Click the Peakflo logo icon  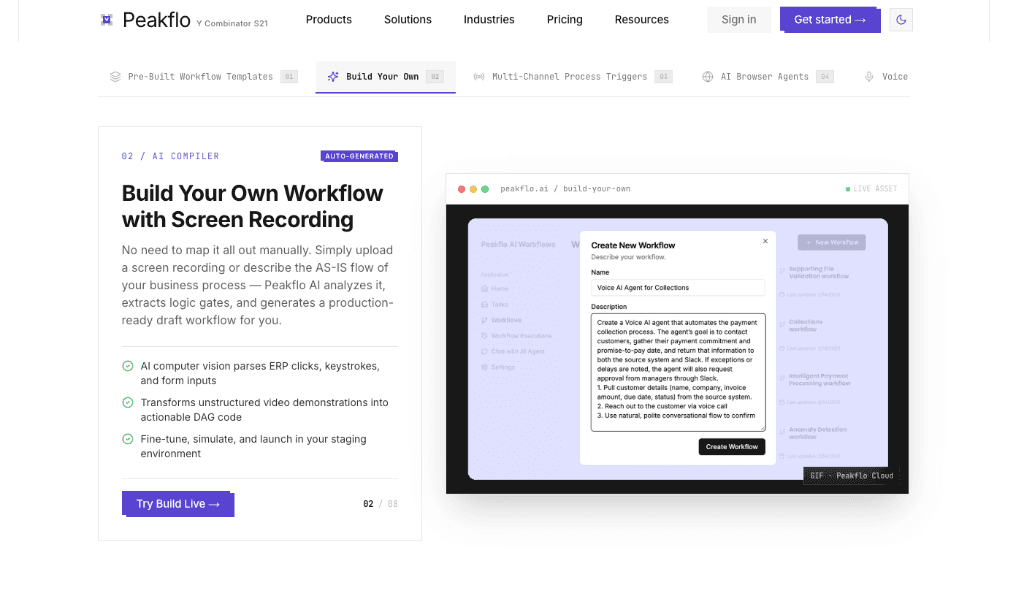coord(106,20)
